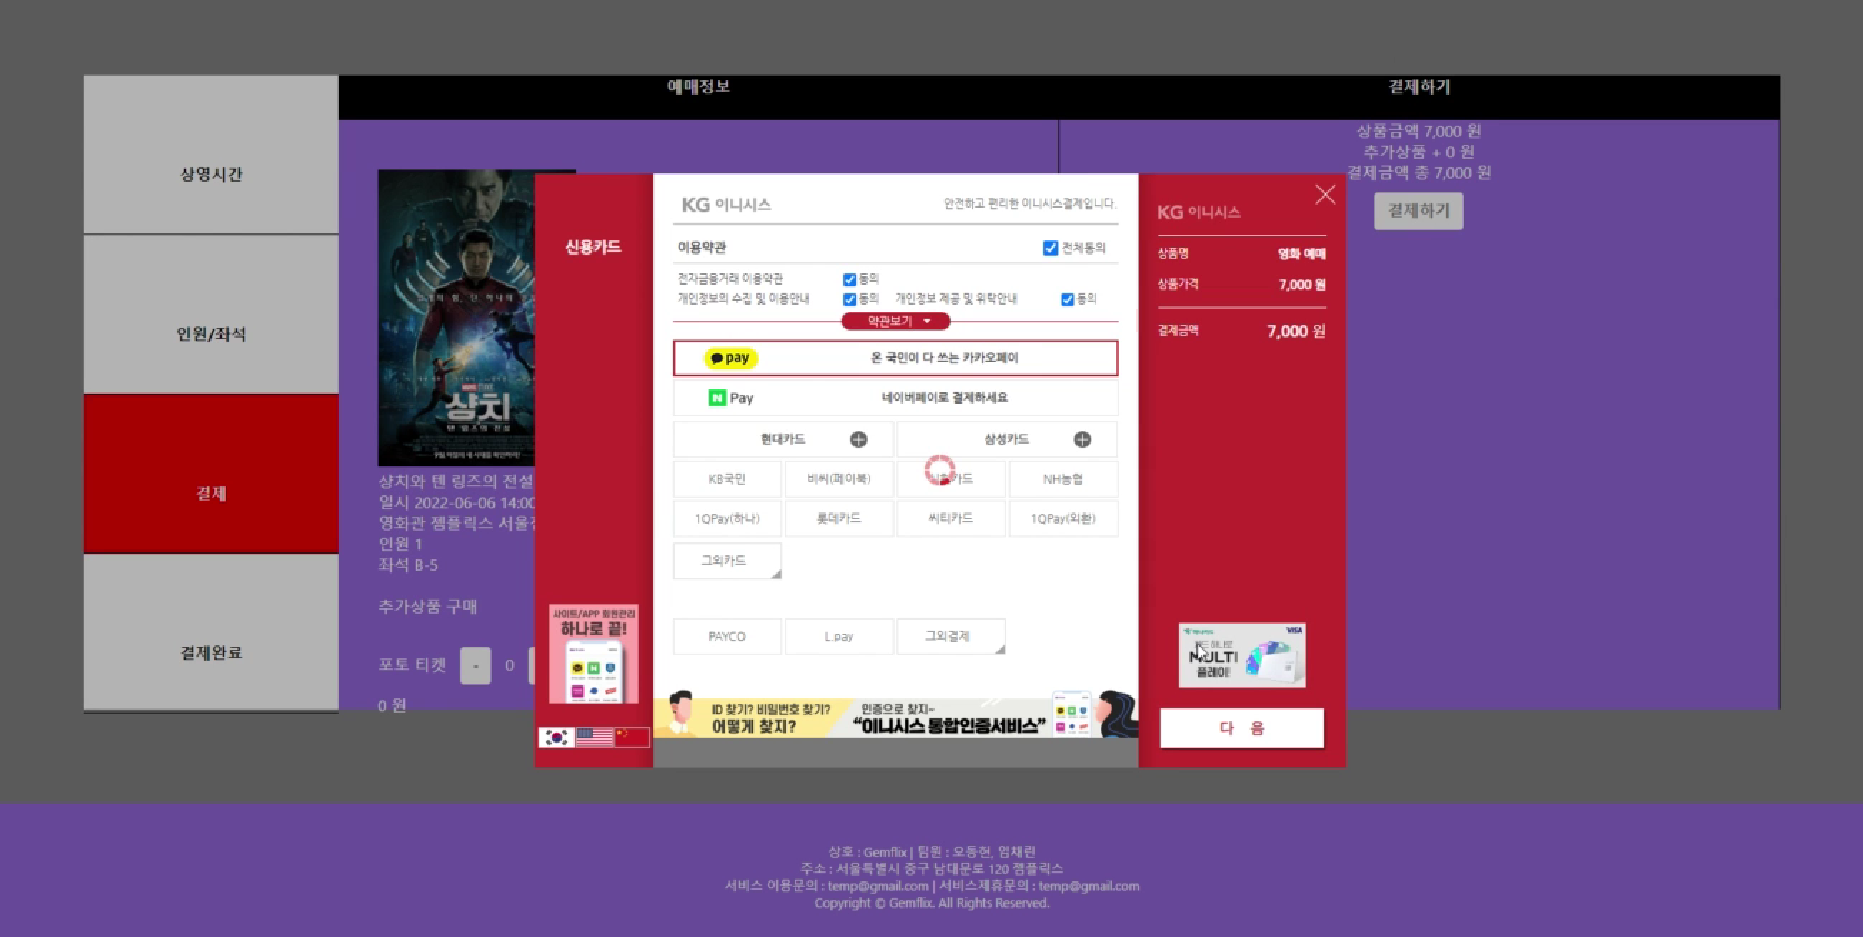
Task: Decrease photo ticket count with the minus stepper
Action: coord(476,665)
